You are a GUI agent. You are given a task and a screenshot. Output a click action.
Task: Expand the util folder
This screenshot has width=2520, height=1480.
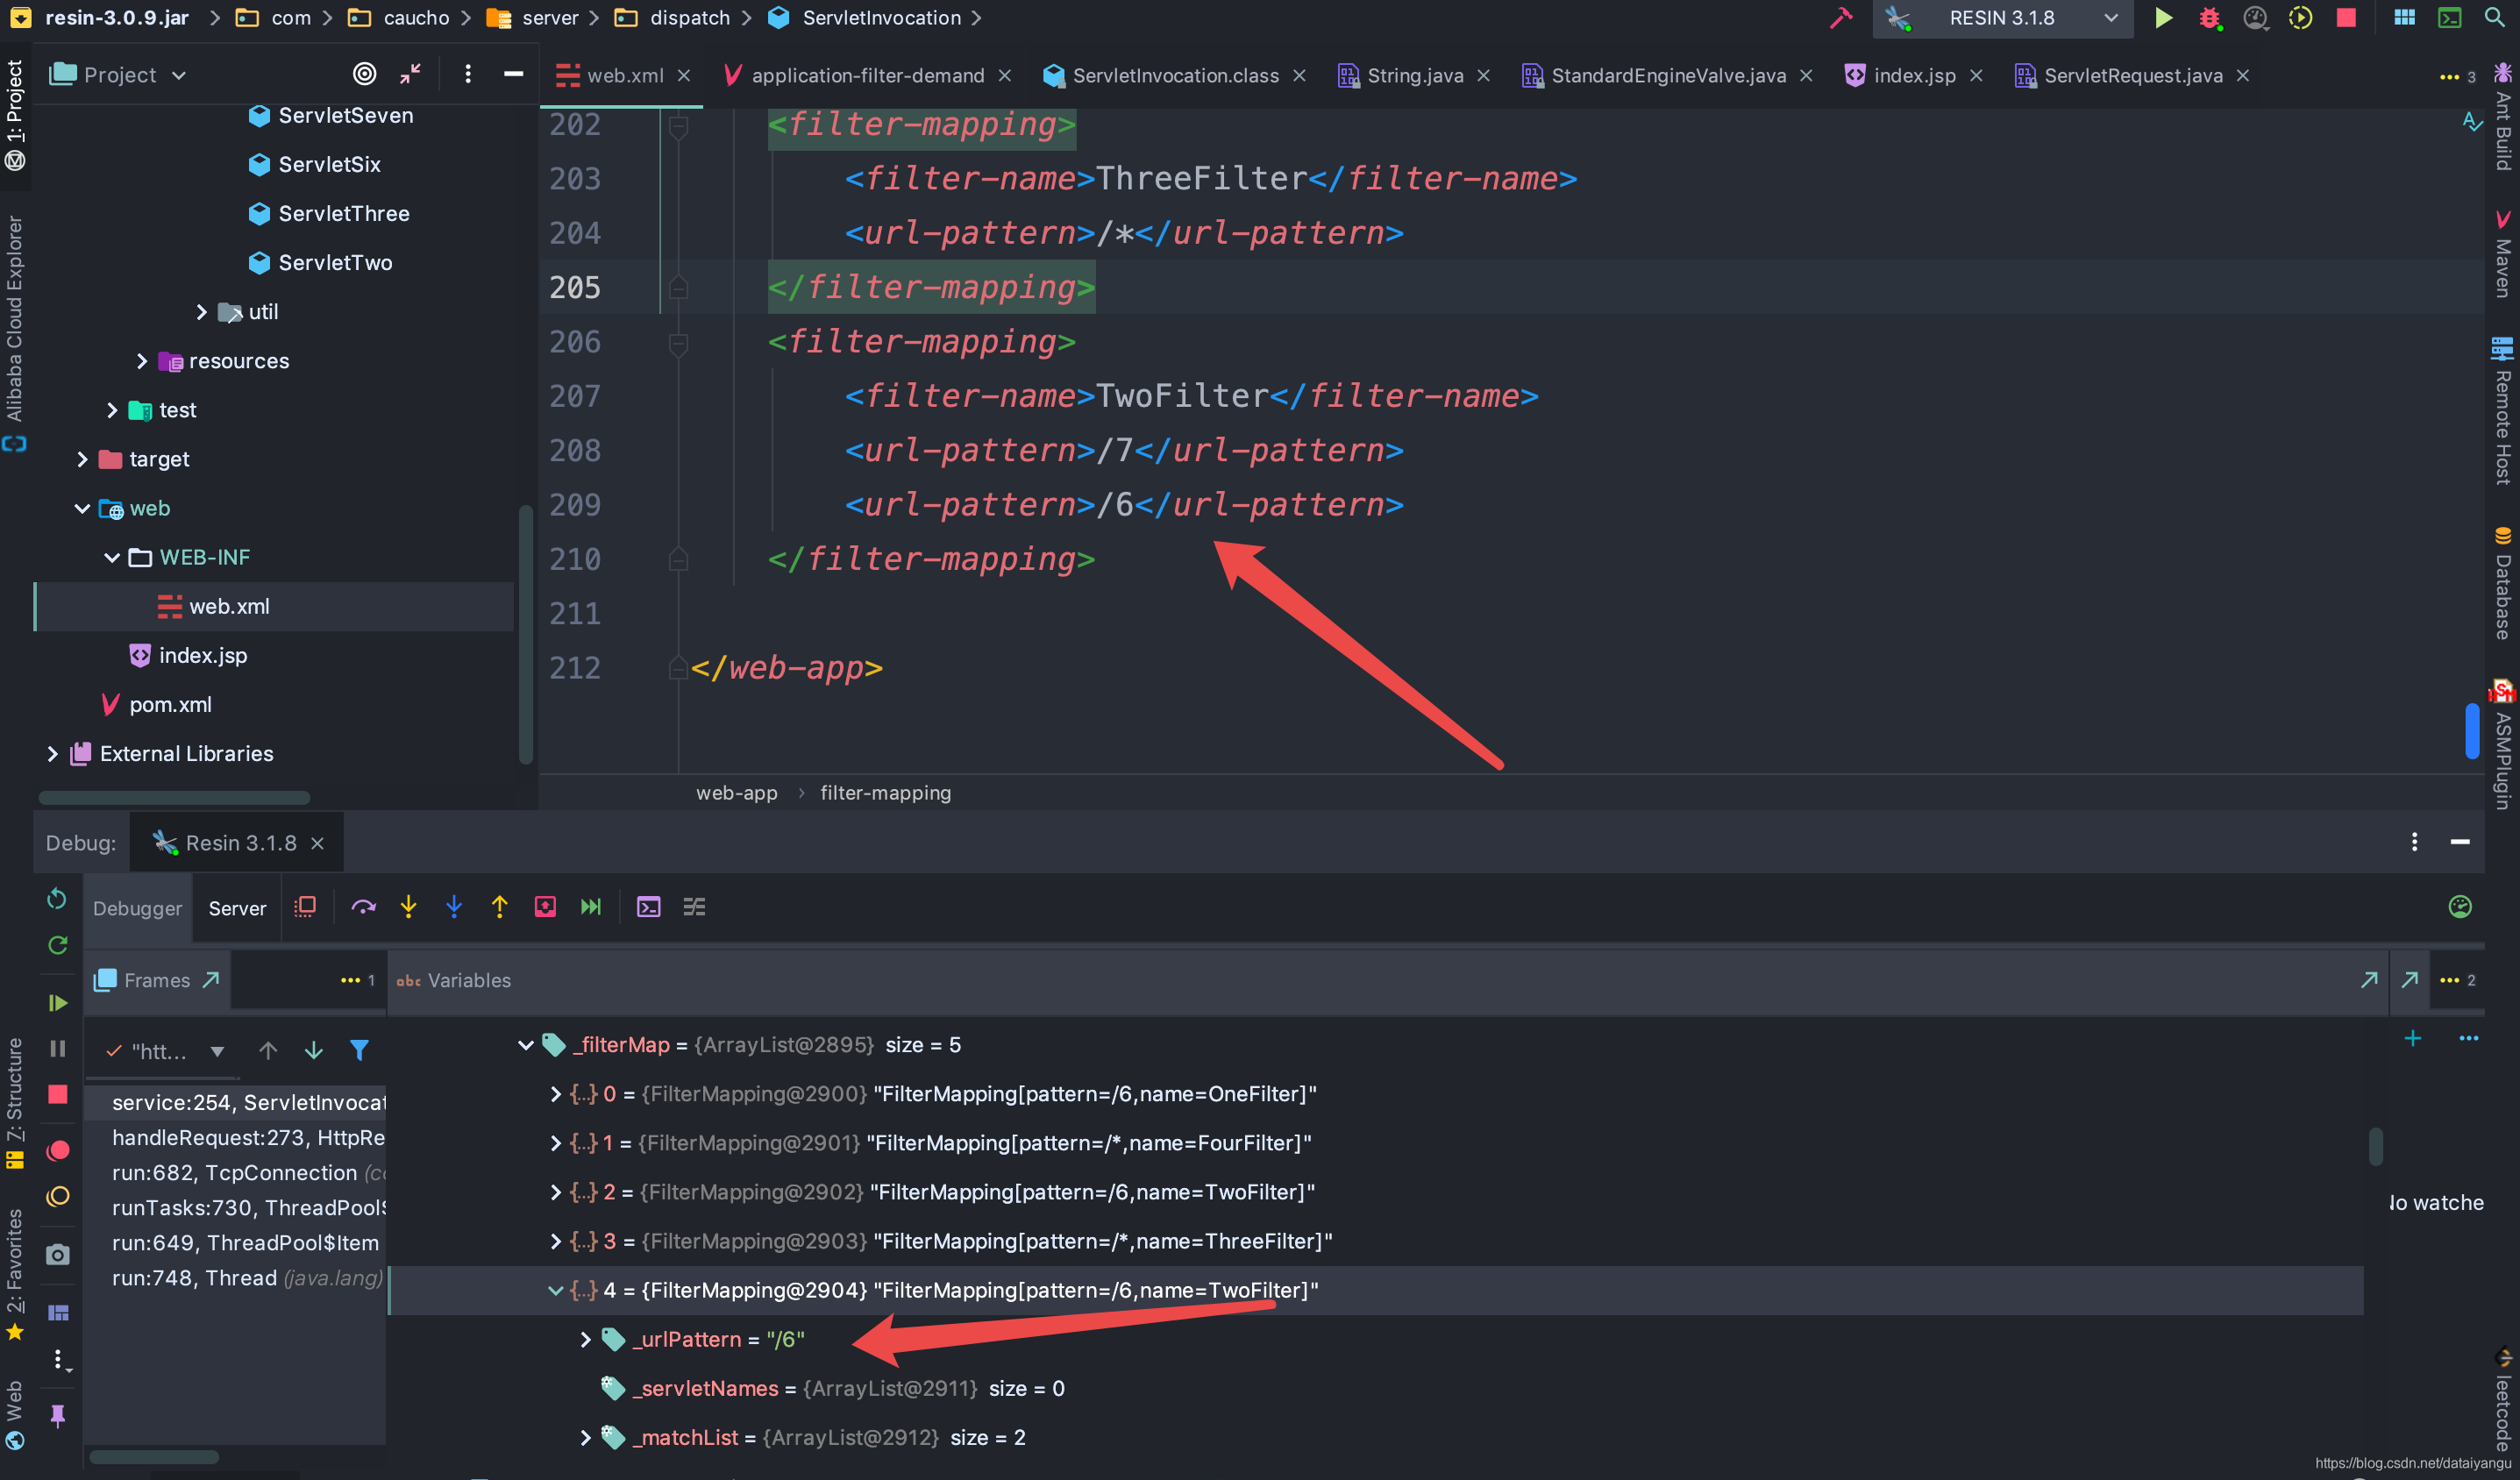(201, 312)
